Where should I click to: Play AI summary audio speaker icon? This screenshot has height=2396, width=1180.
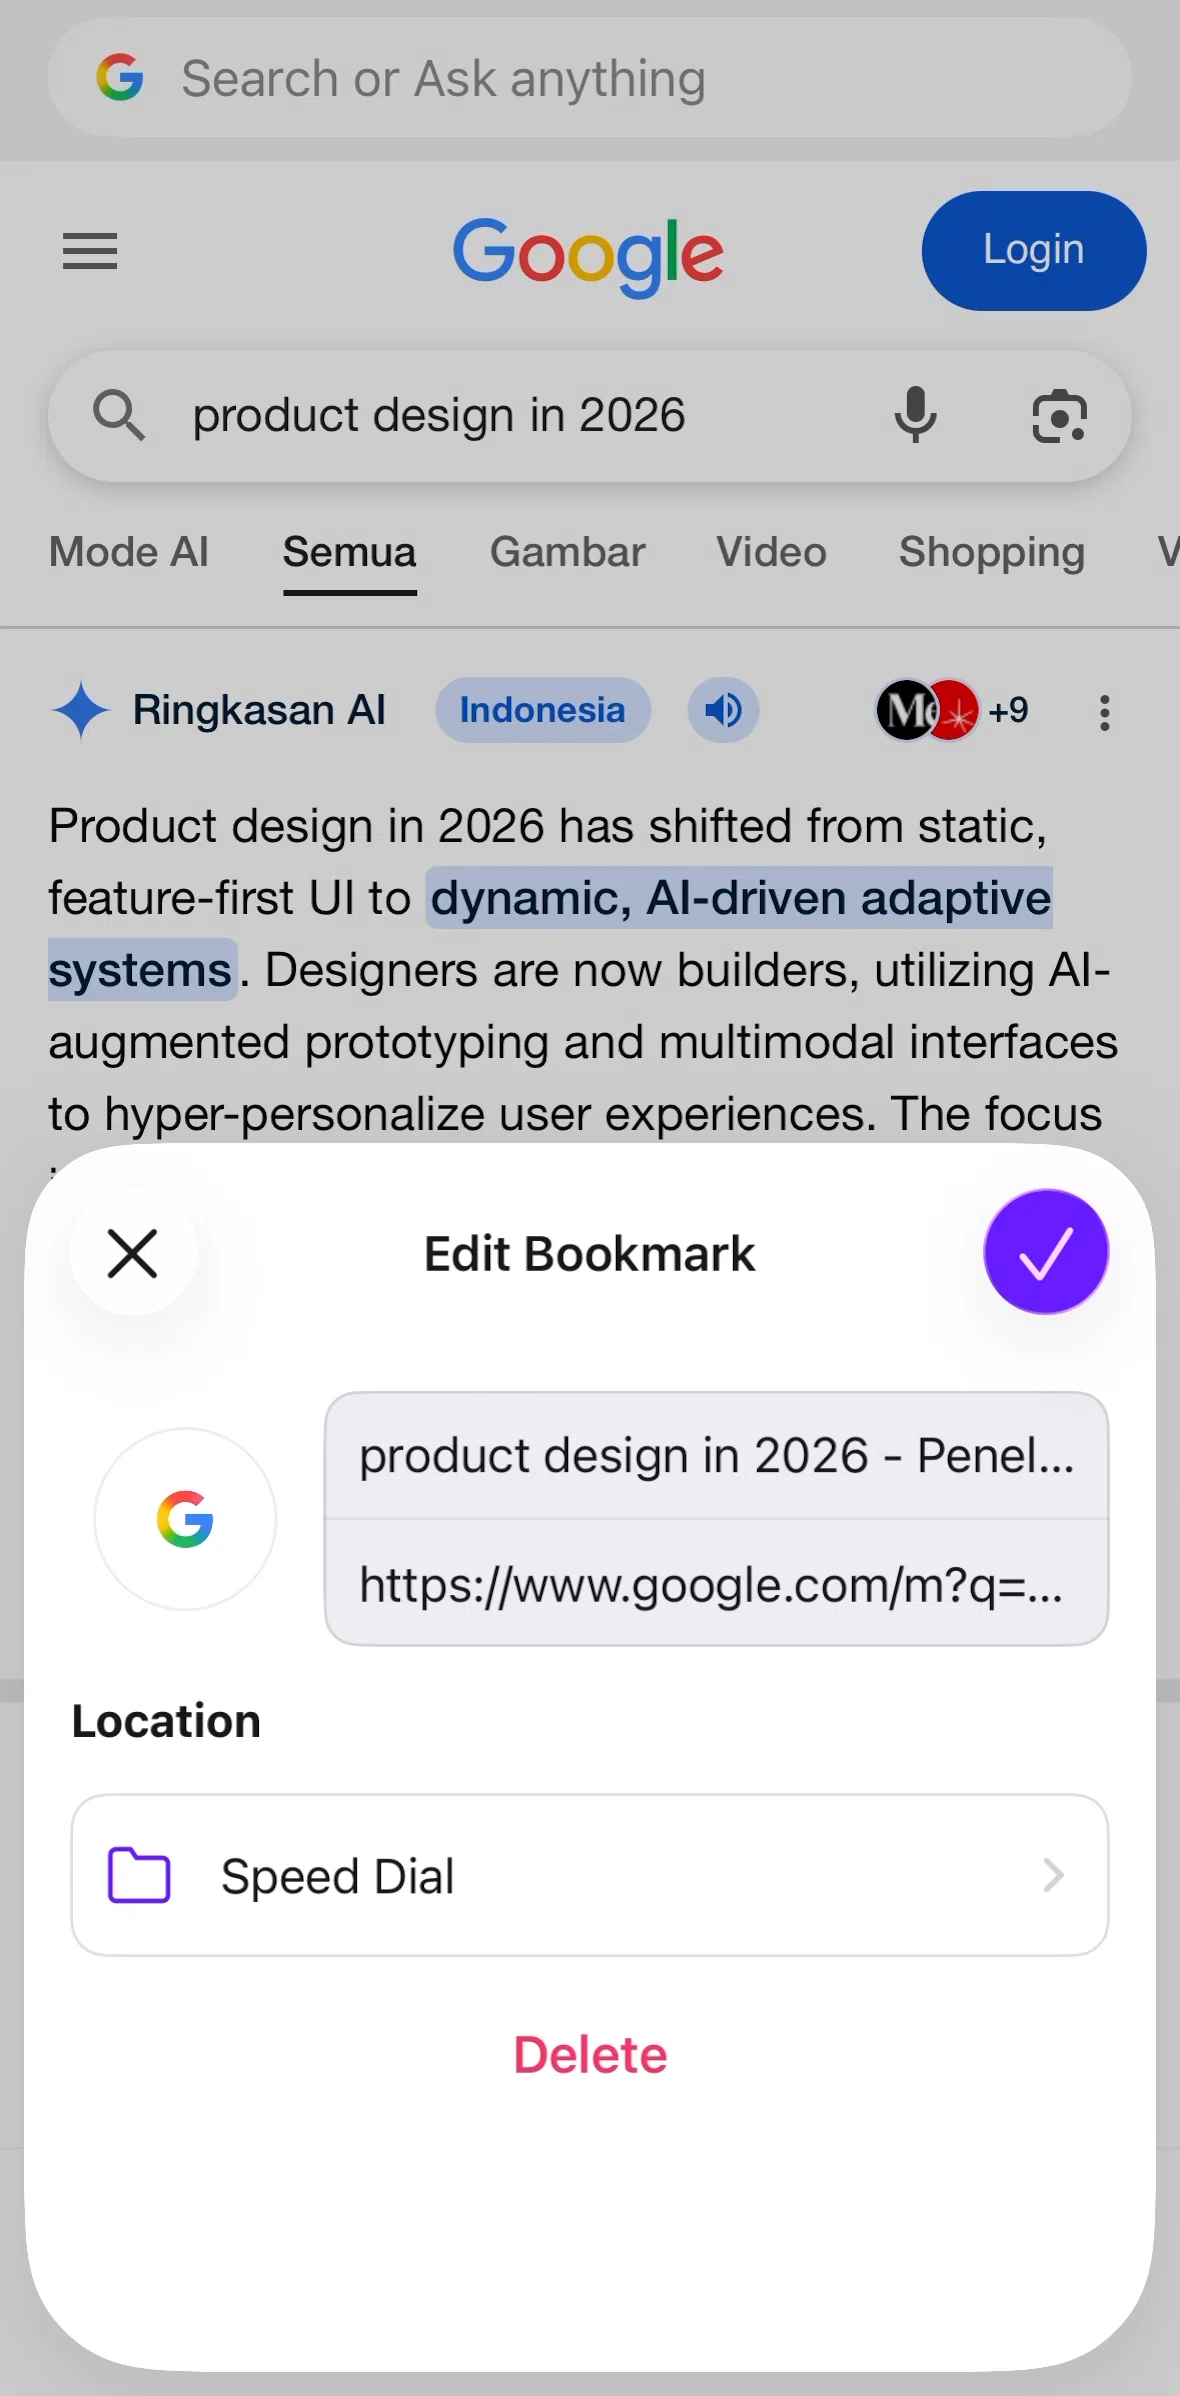click(x=723, y=710)
